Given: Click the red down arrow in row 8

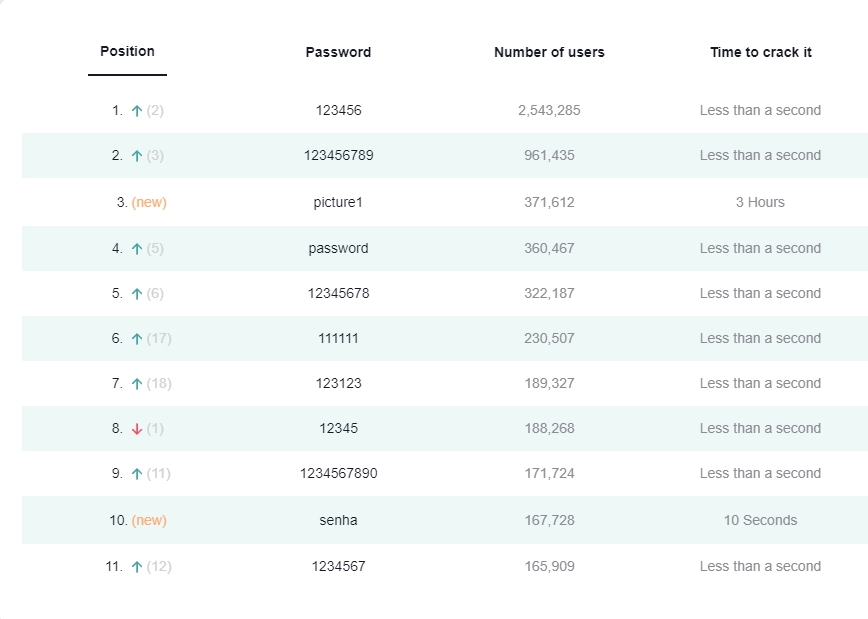Looking at the screenshot, I should [136, 429].
